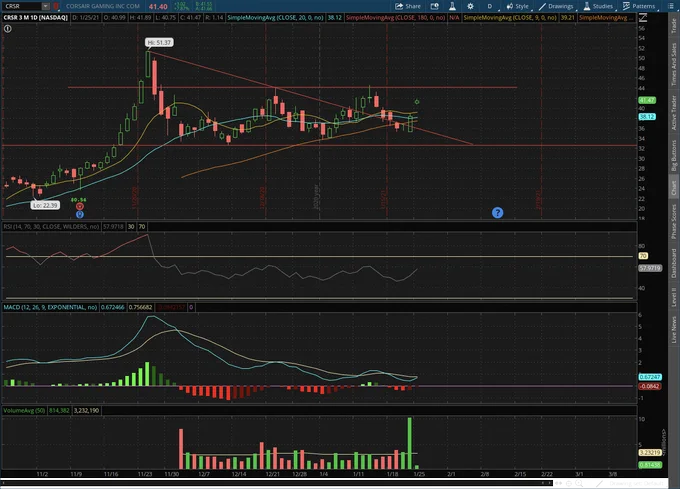
Task: Click the CRSR symbol input field
Action: coord(23,6)
